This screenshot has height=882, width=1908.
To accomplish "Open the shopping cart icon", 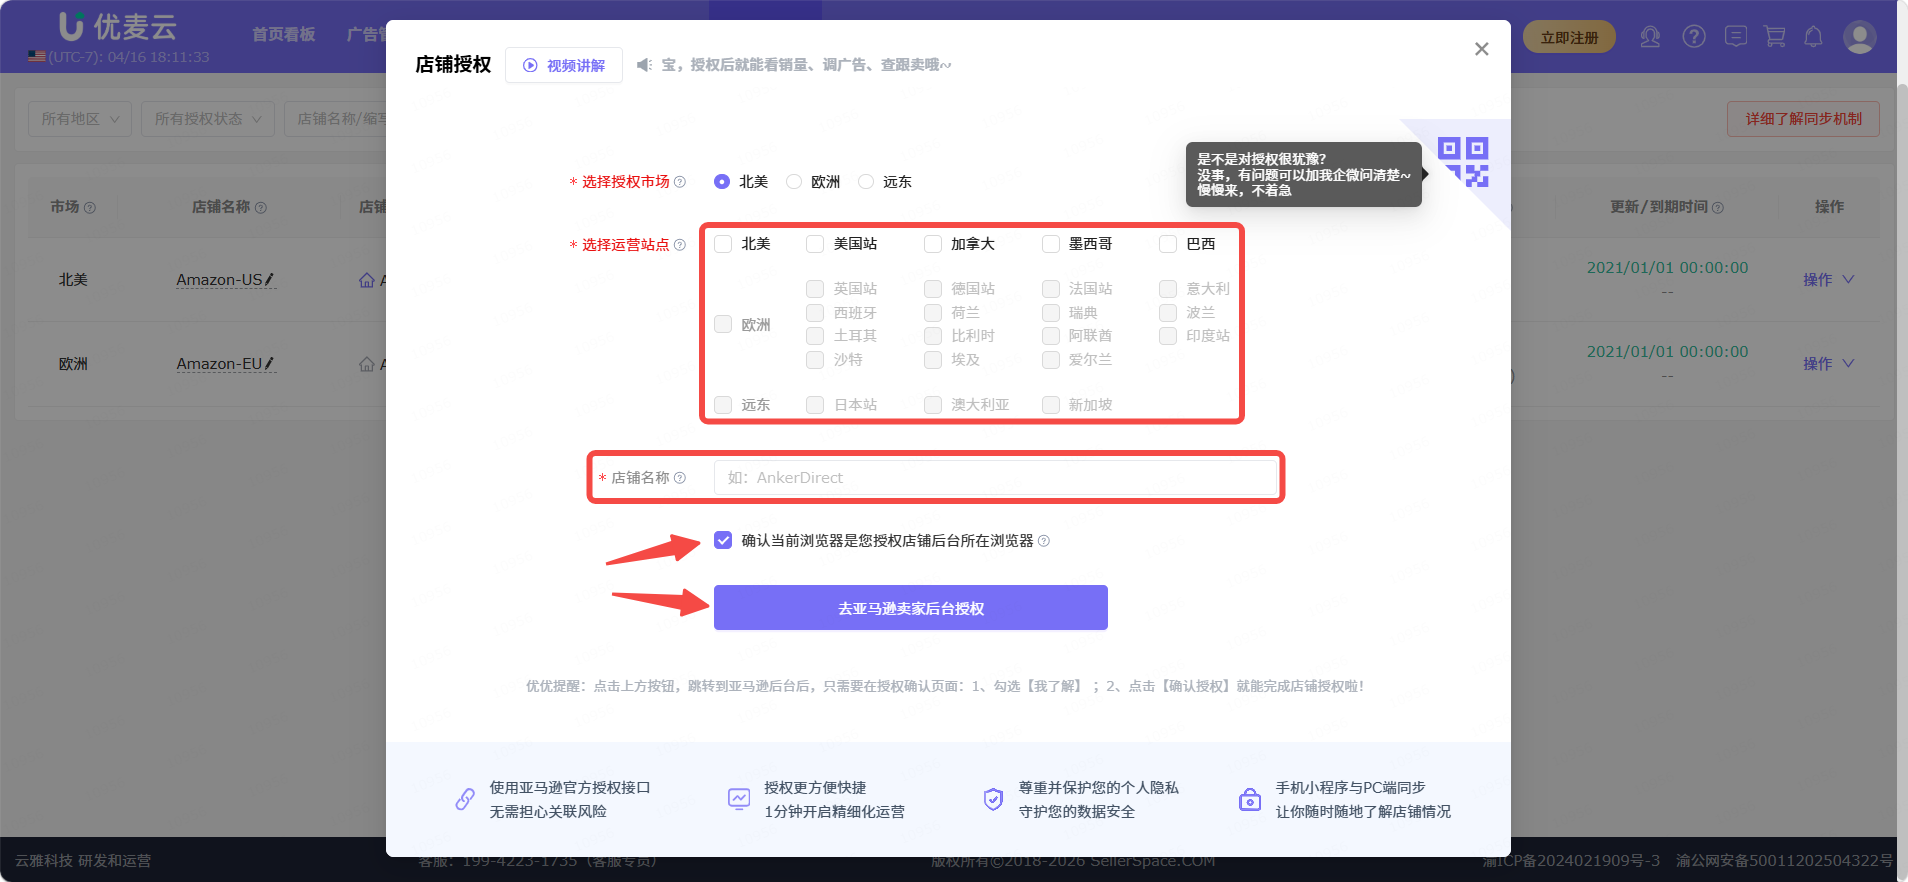I will pos(1775,37).
